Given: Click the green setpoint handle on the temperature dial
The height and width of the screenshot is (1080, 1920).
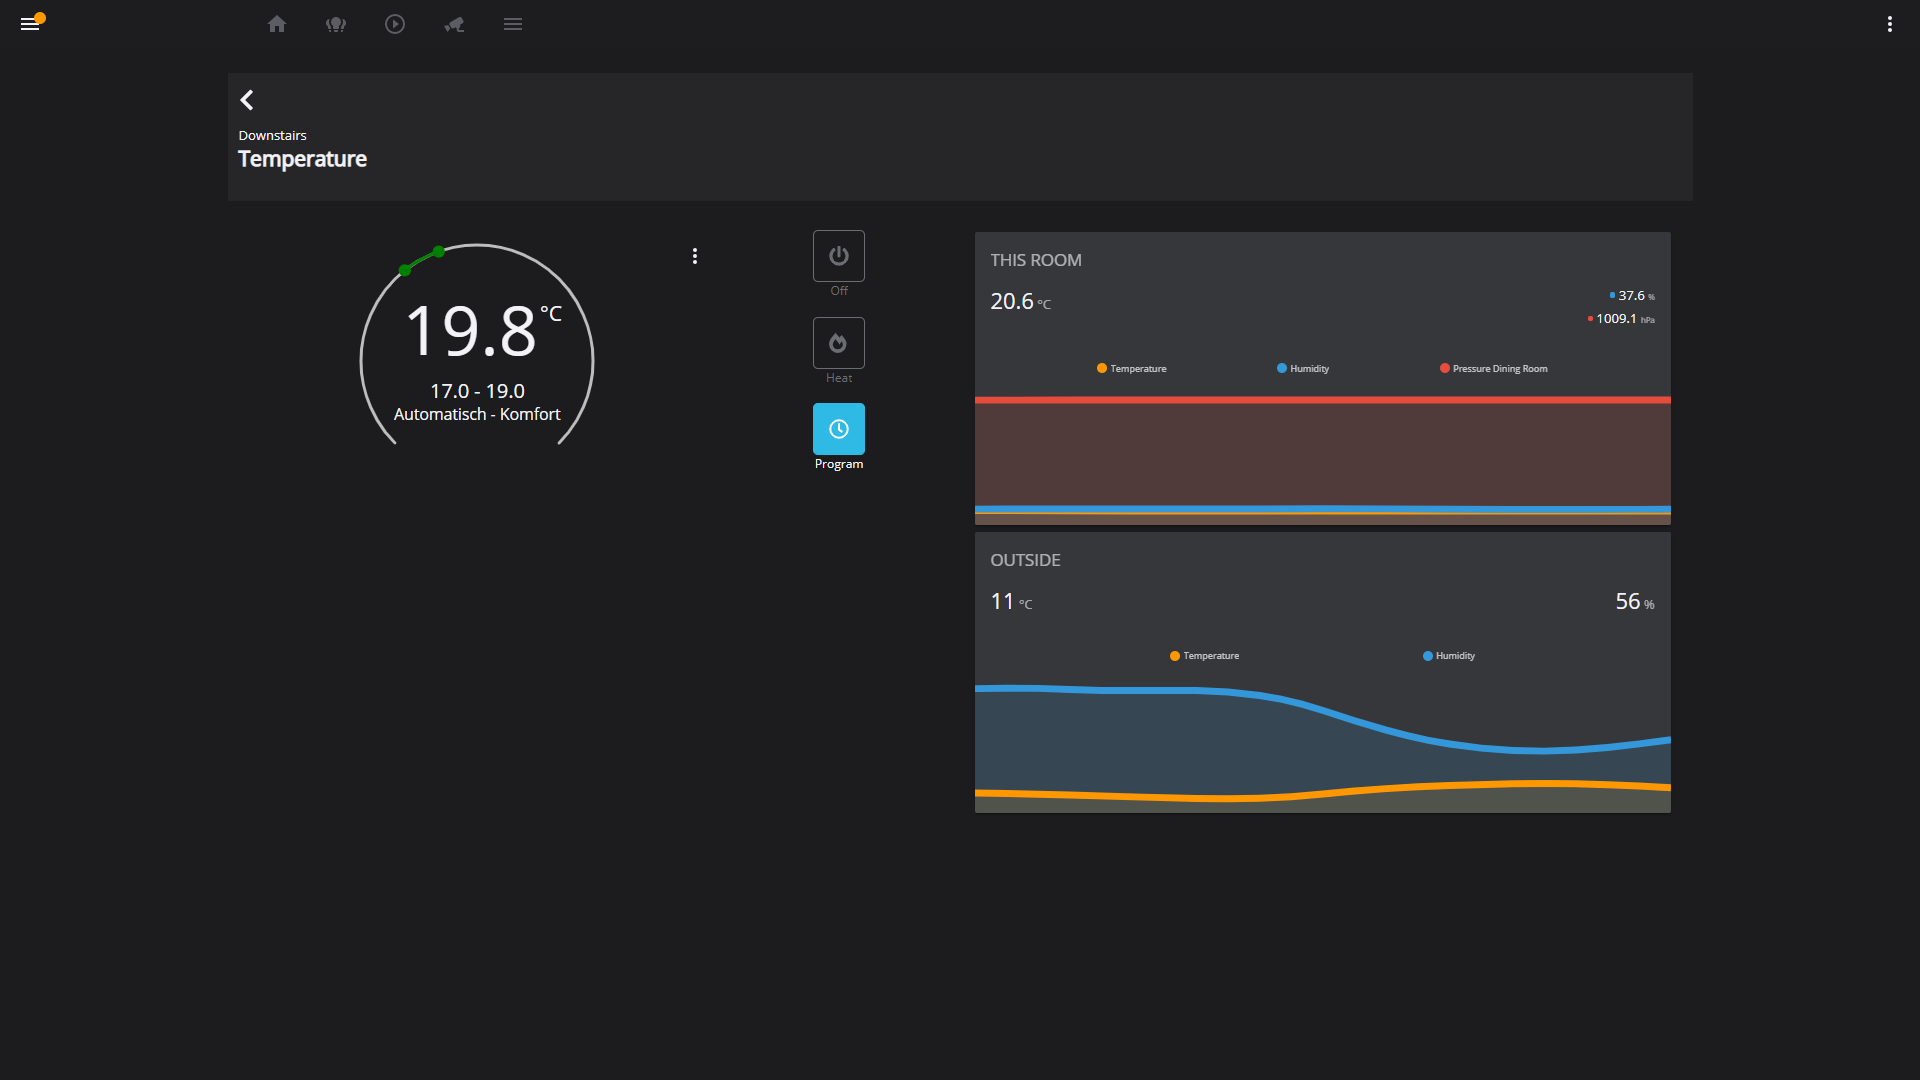Looking at the screenshot, I should click(x=437, y=251).
